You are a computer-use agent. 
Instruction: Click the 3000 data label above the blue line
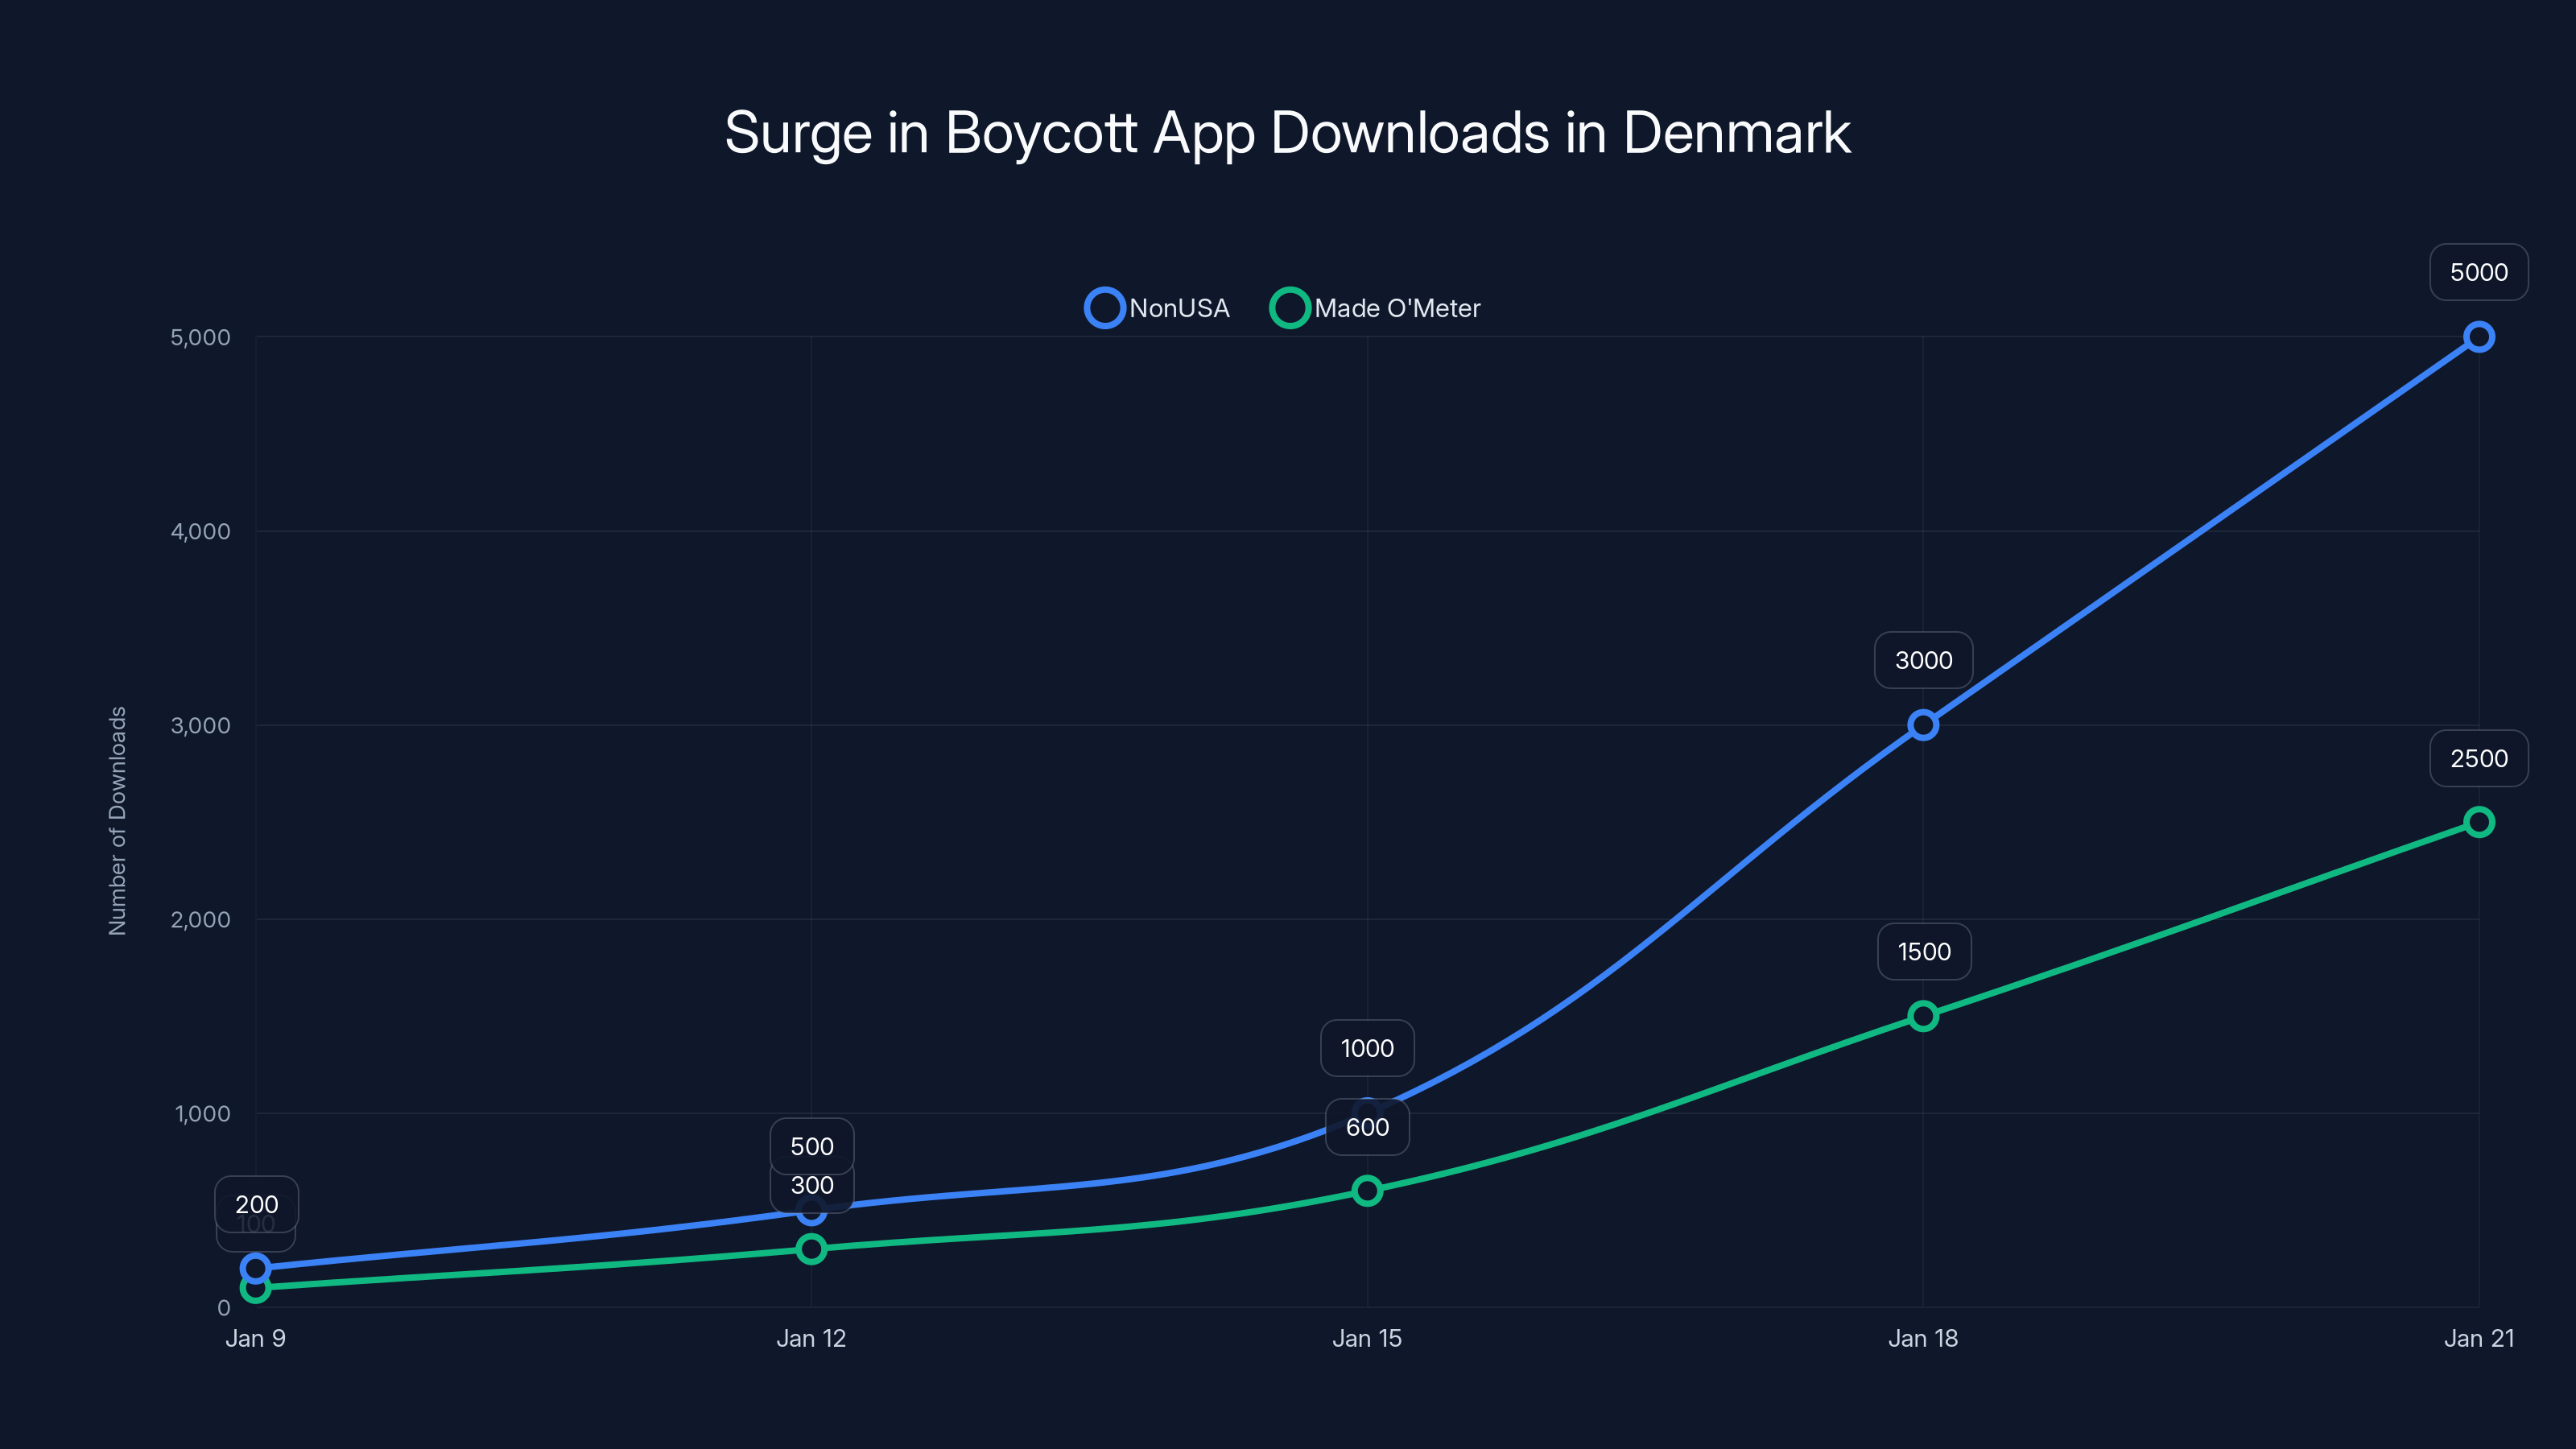pyautogui.click(x=1922, y=660)
